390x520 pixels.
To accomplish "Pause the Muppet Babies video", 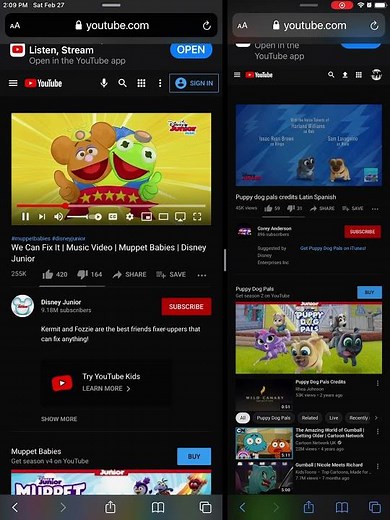I will coord(25,217).
